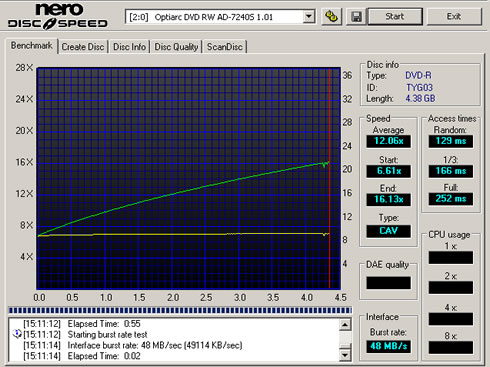Open the Disc Info tab
Viewport: 490px width, 367px height.
[x=129, y=47]
